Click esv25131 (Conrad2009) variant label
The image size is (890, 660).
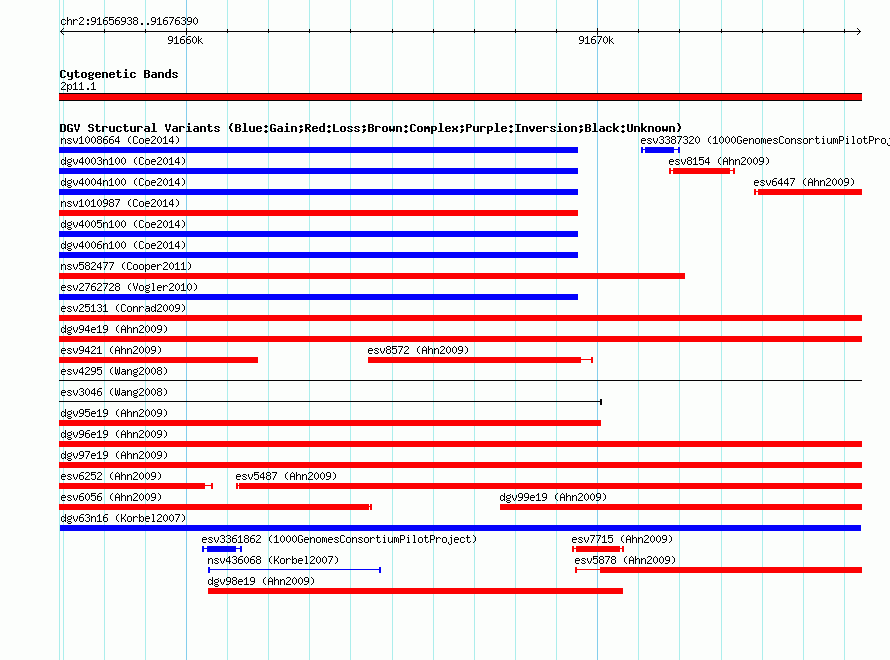coord(123,308)
